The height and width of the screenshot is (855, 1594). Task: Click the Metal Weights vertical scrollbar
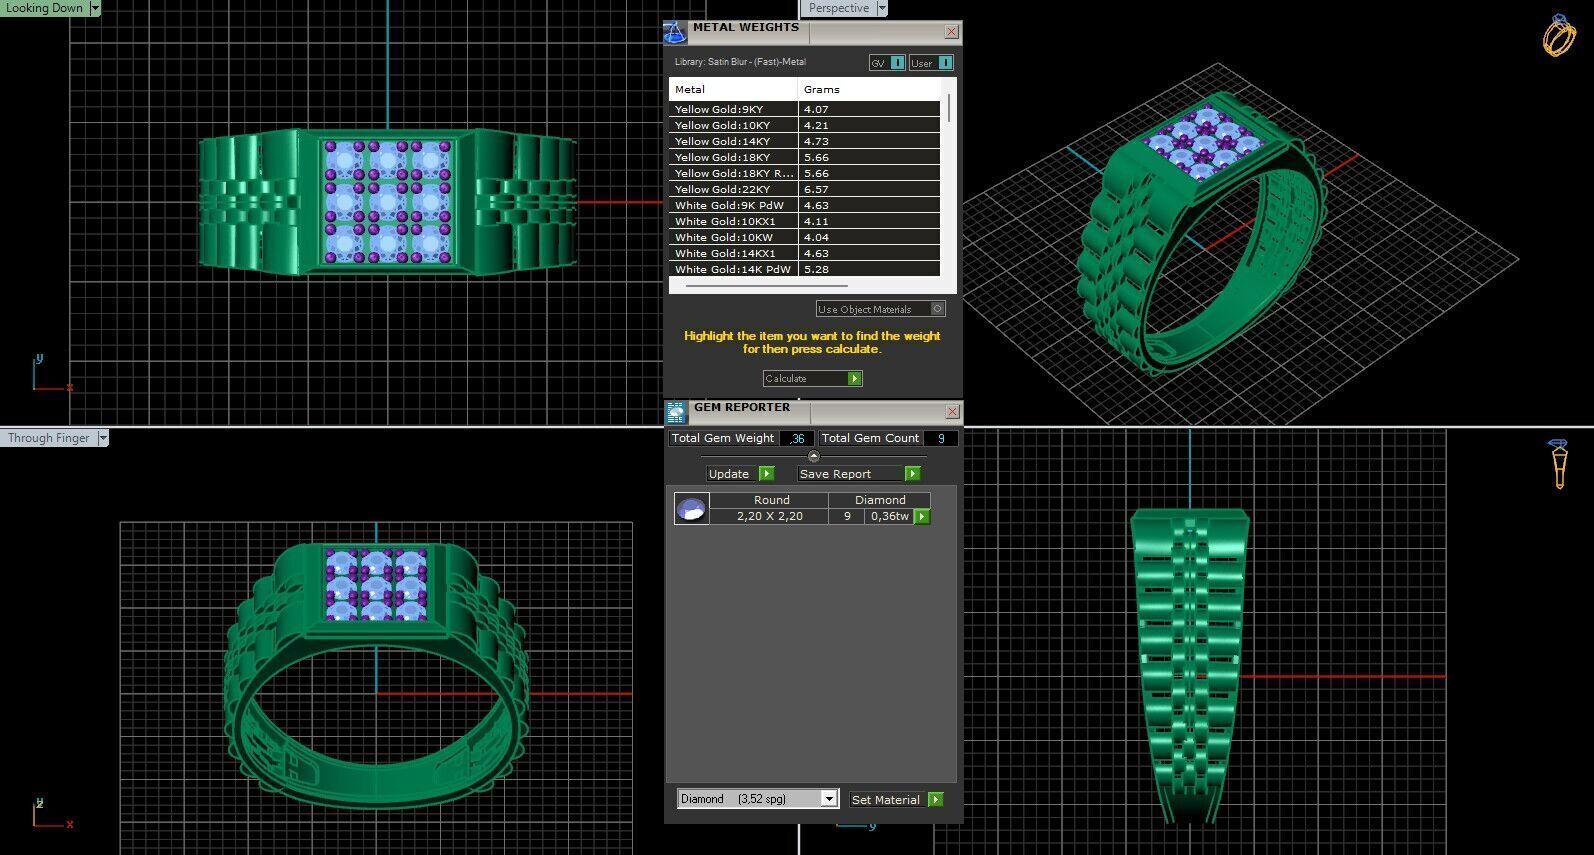tap(948, 110)
